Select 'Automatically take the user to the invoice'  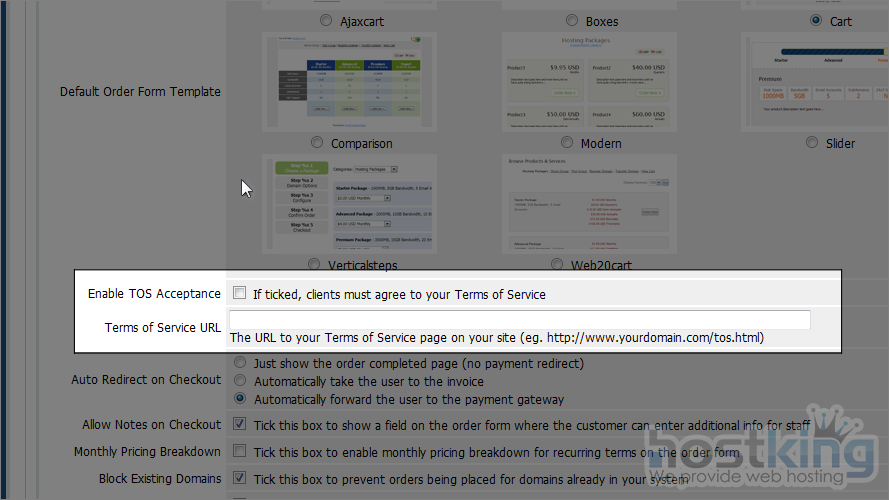pos(240,381)
